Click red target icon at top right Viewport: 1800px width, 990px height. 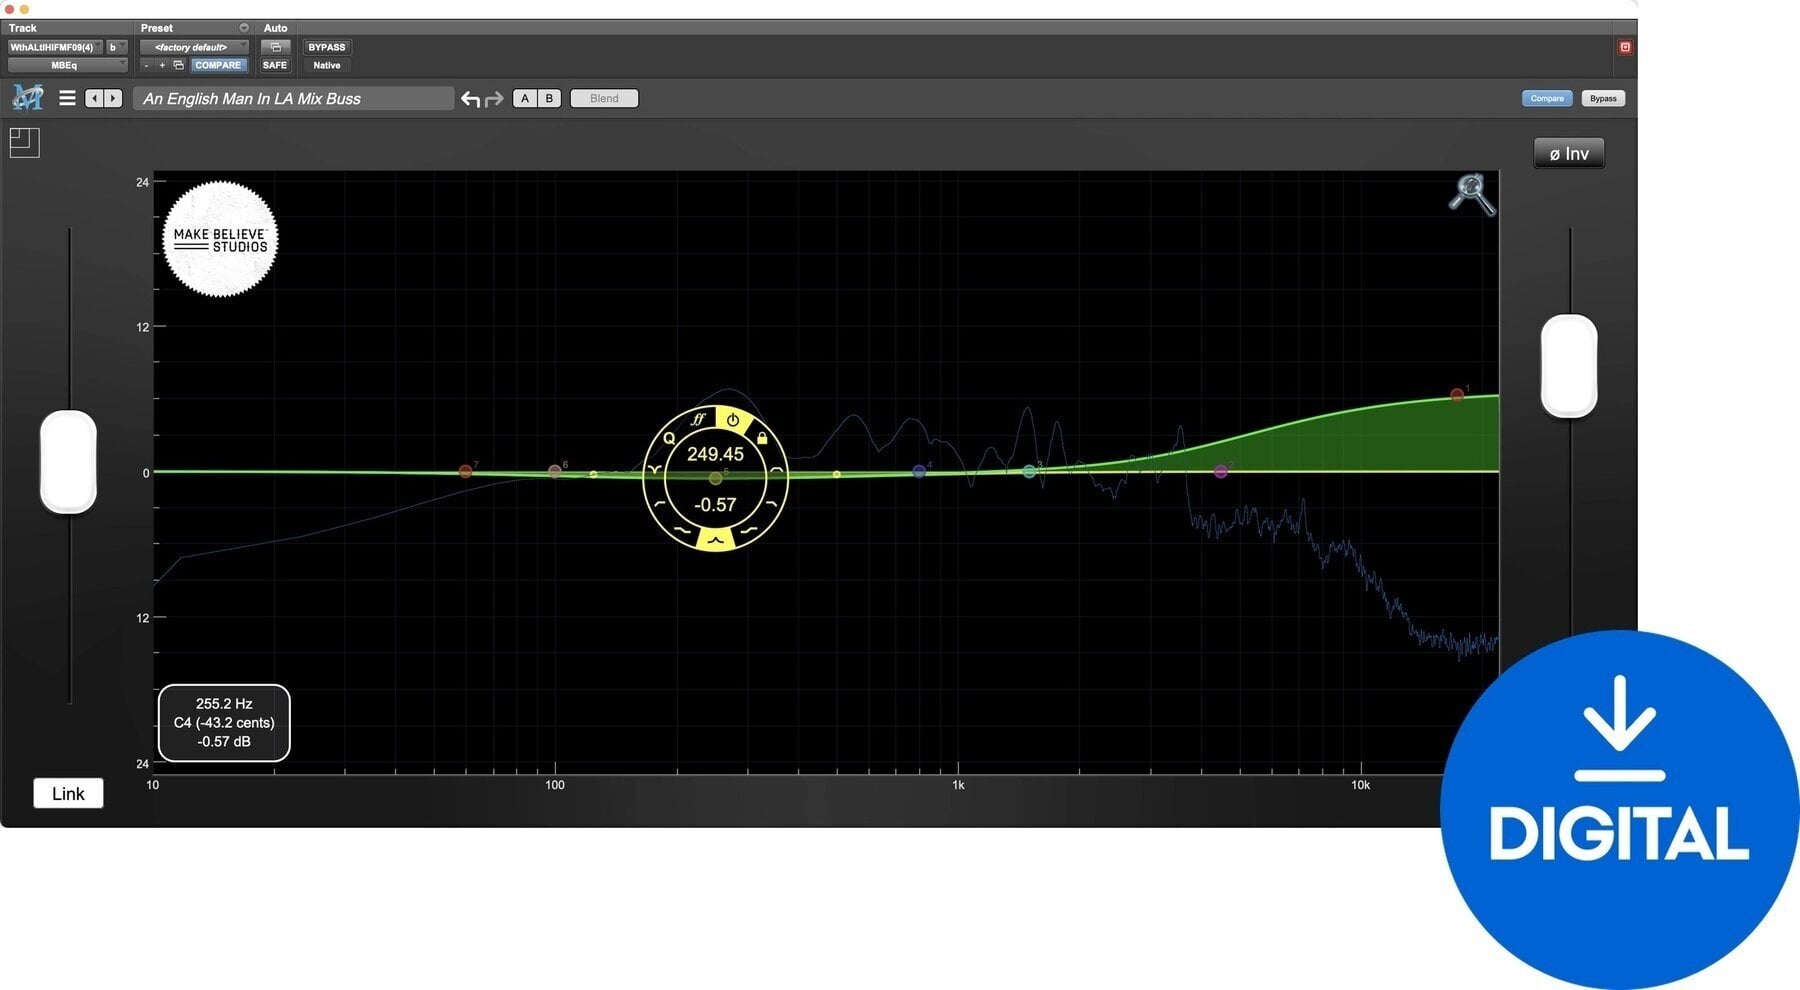[1625, 47]
